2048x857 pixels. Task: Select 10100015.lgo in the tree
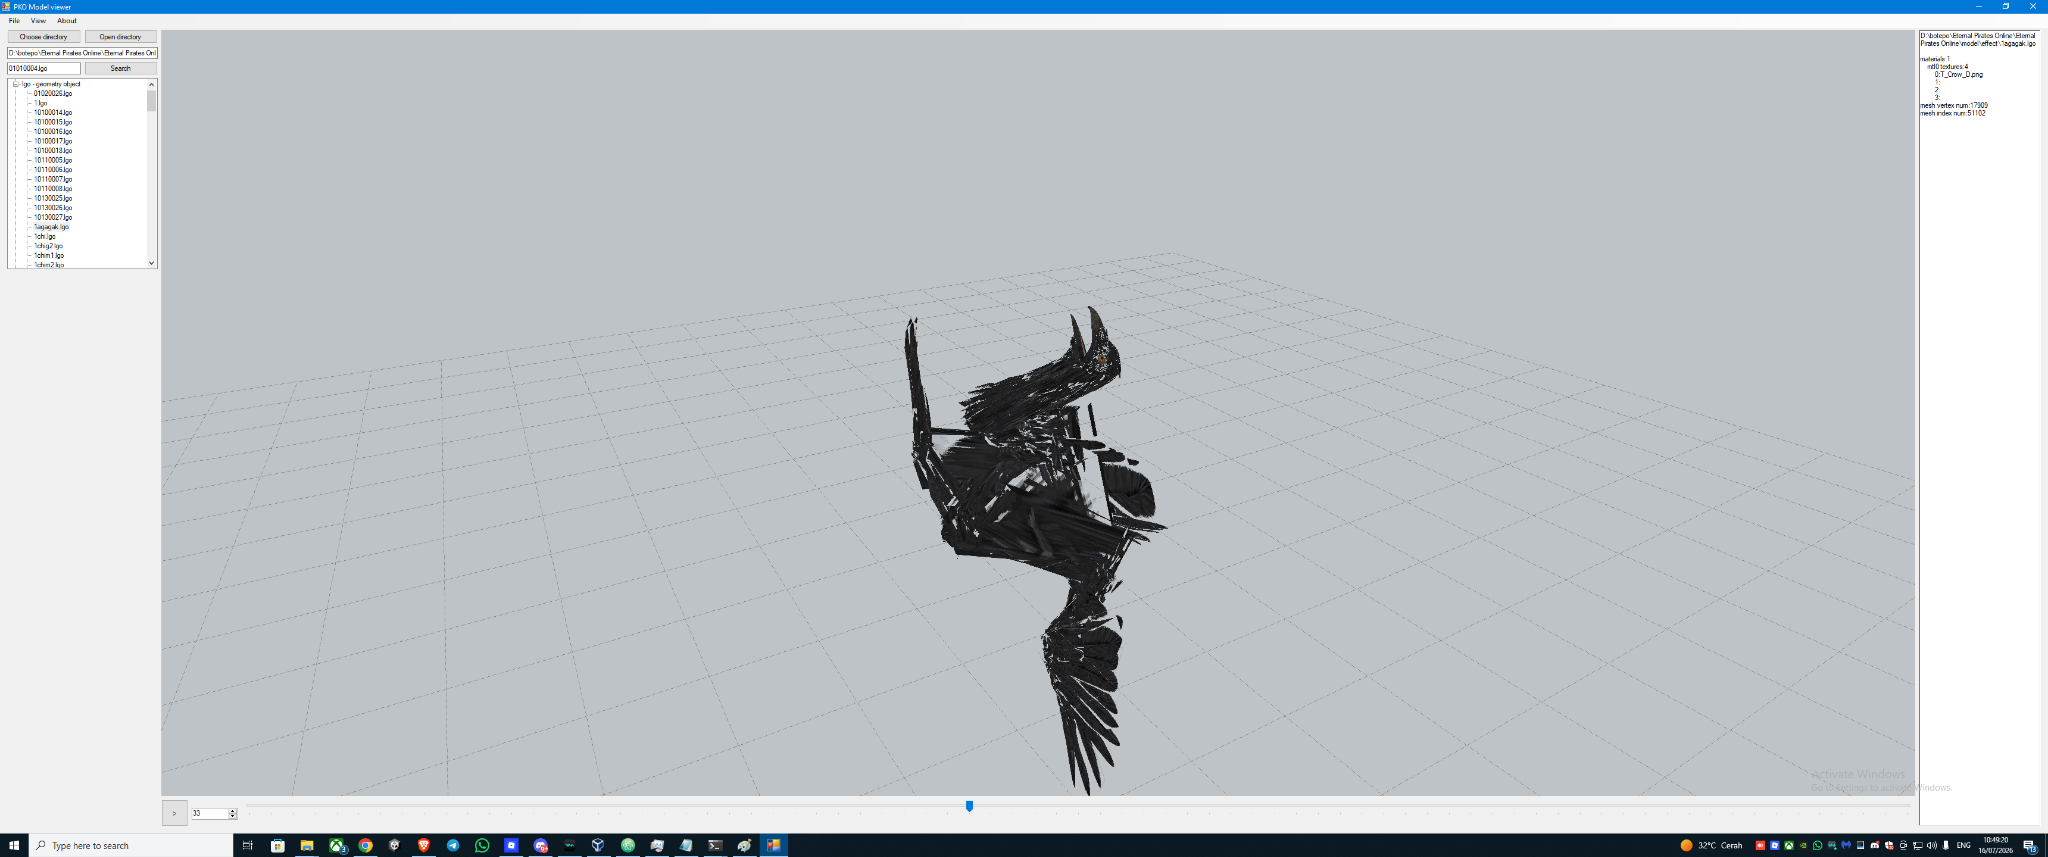pyautogui.click(x=53, y=122)
